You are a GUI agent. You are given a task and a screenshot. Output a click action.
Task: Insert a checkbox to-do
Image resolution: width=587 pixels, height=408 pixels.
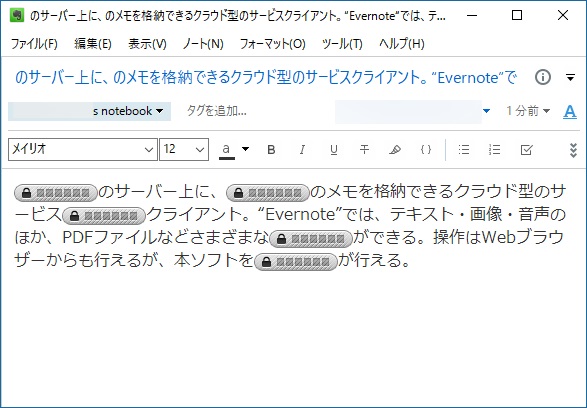tap(526, 150)
